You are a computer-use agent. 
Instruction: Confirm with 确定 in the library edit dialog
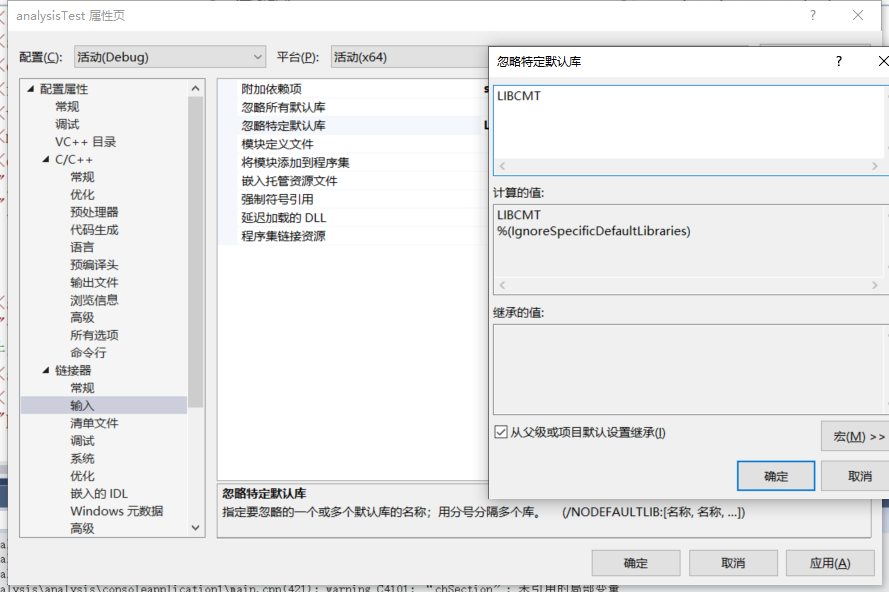point(776,475)
